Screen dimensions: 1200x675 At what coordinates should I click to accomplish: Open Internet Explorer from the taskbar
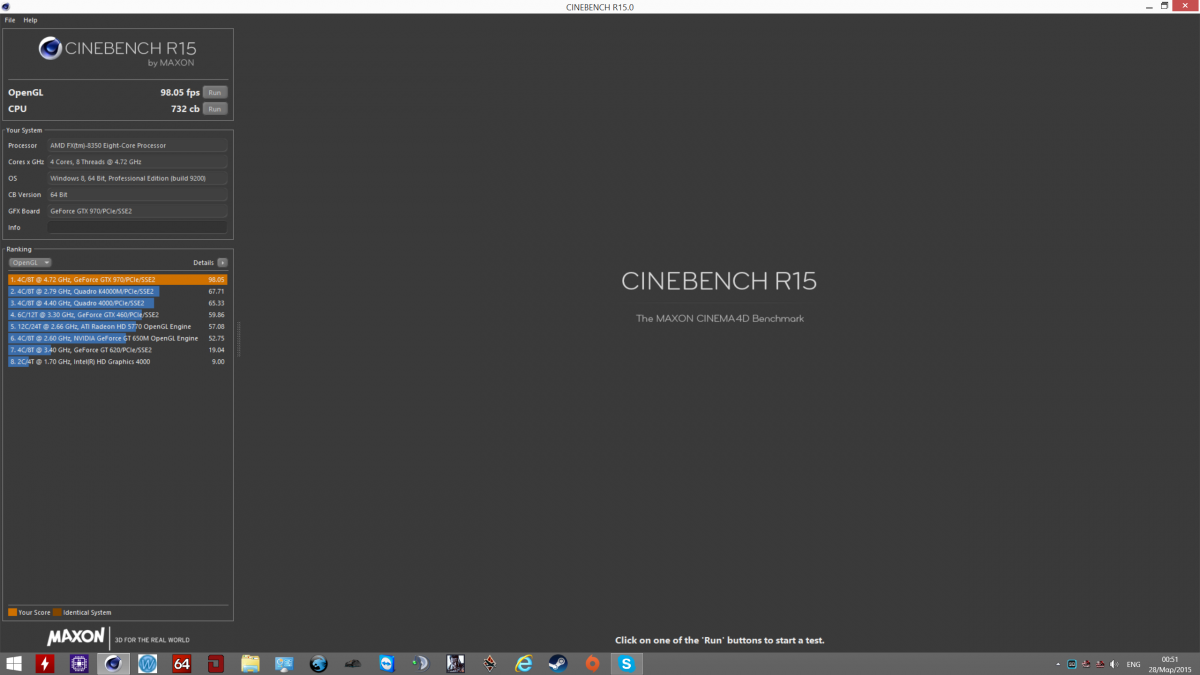point(523,663)
